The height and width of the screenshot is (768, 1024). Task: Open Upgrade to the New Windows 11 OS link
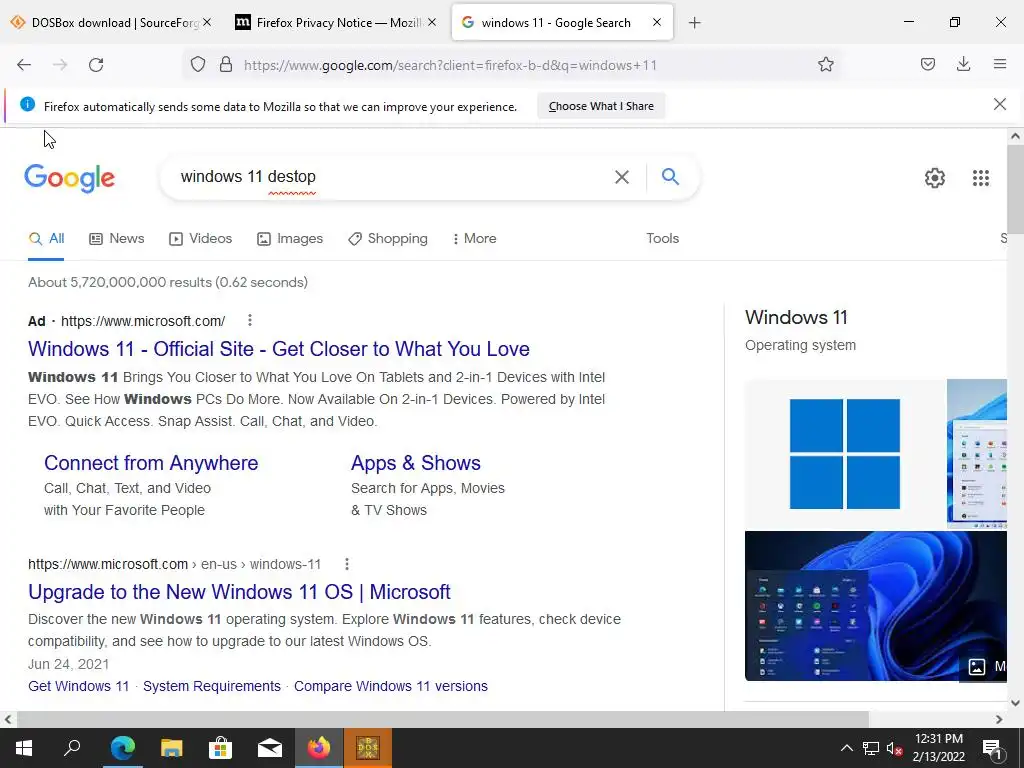point(239,592)
